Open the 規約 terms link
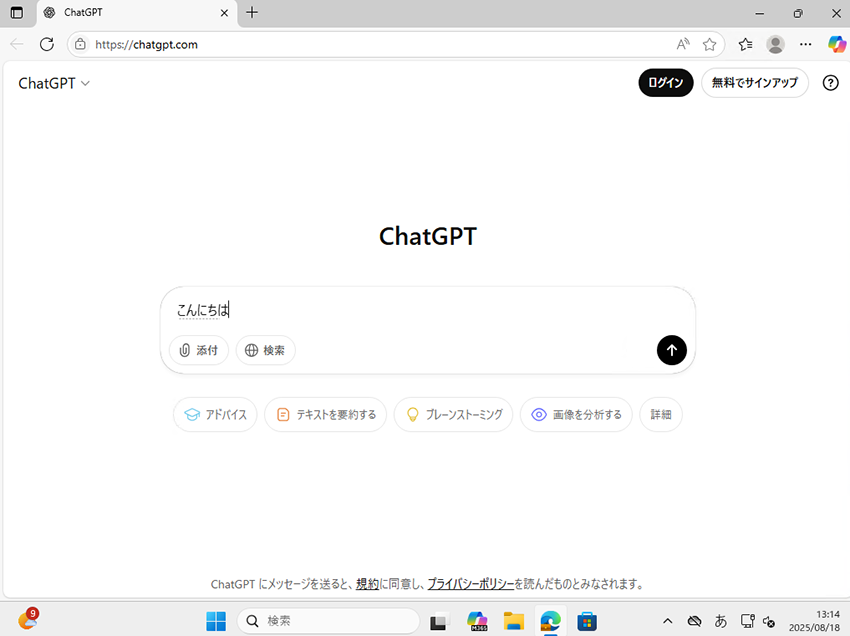Screen dimensions: 850x636 (x=367, y=584)
